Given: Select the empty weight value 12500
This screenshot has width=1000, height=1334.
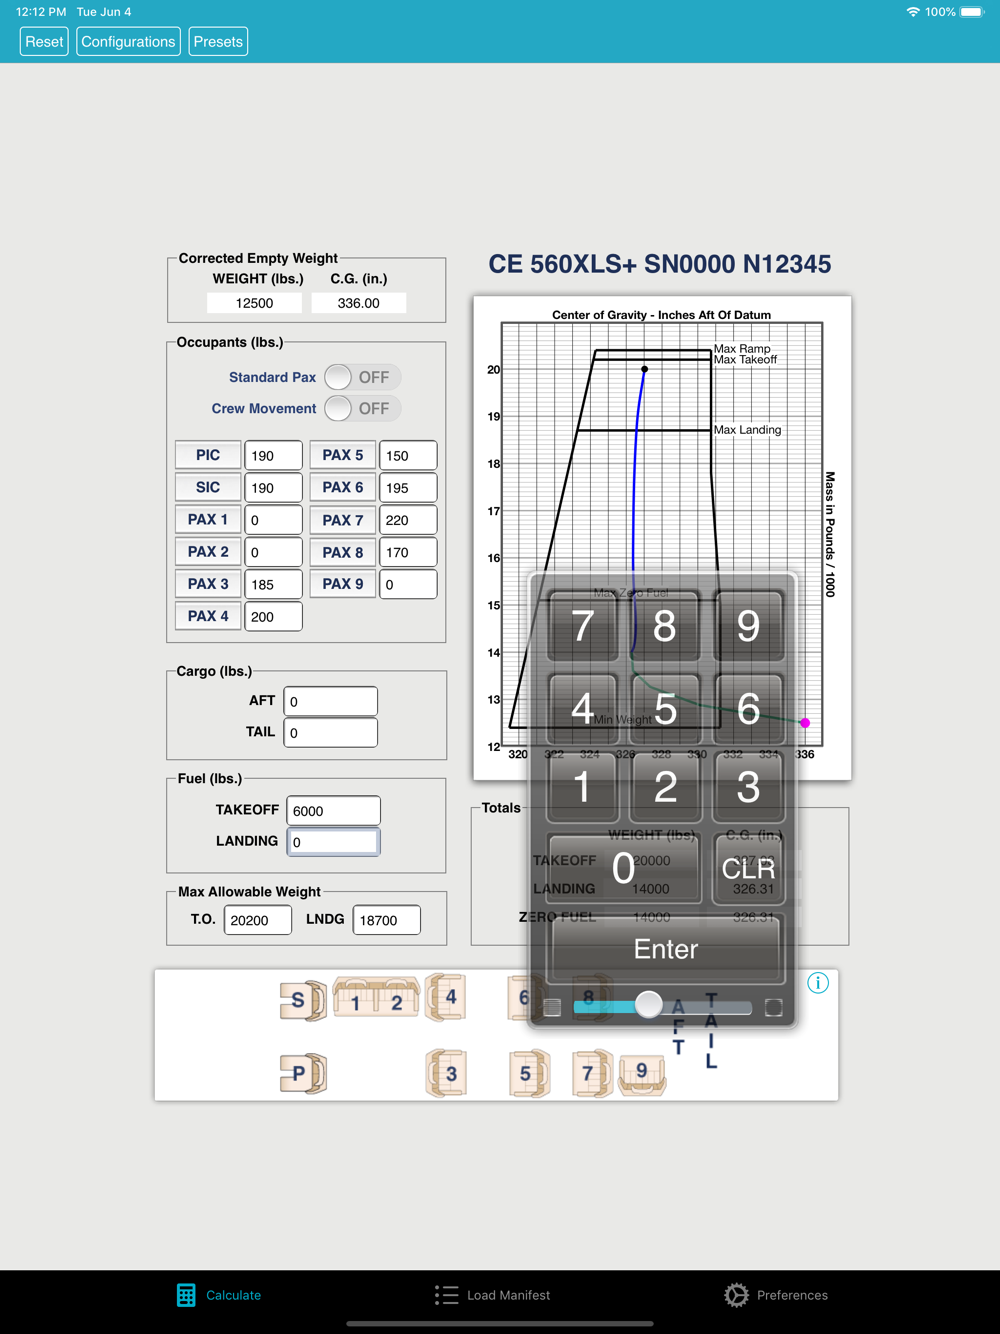Looking at the screenshot, I should pyautogui.click(x=254, y=303).
